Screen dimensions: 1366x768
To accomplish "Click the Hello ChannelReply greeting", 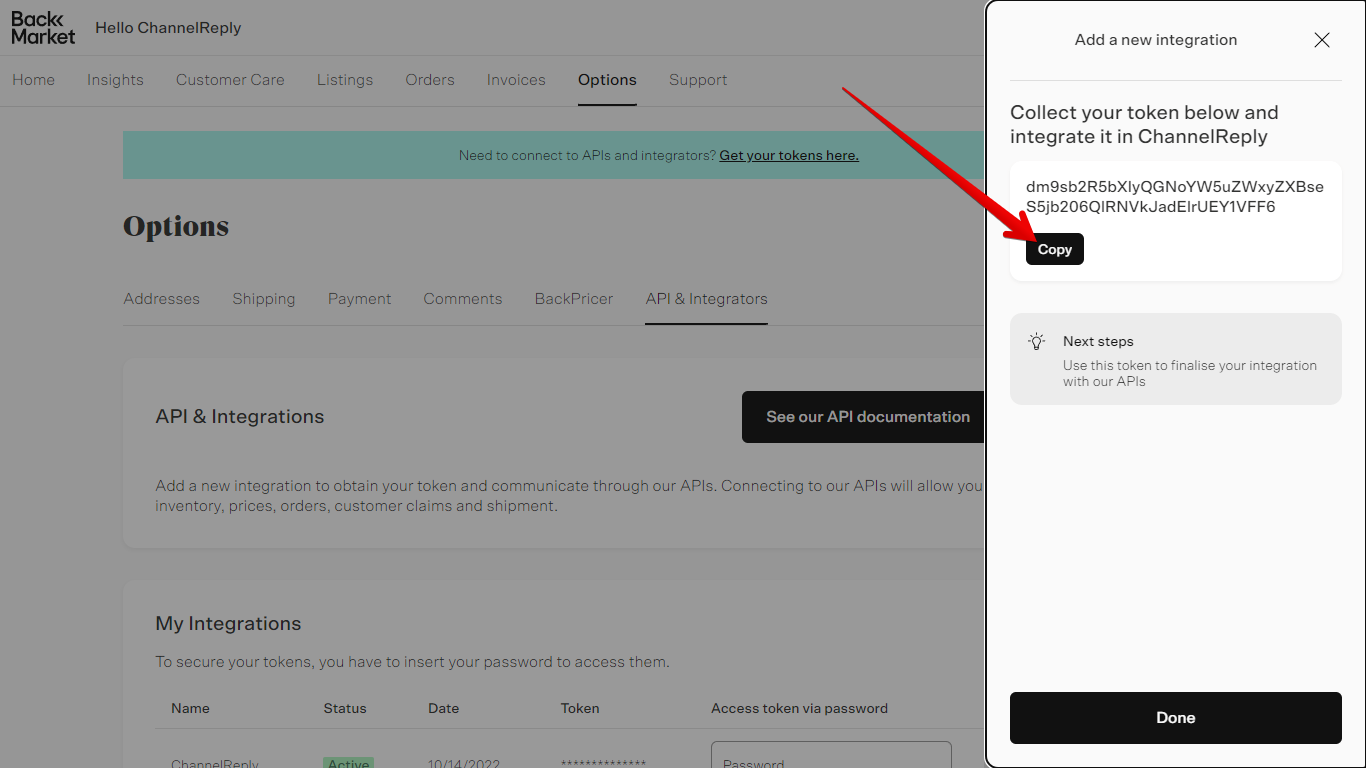I will pyautogui.click(x=168, y=28).
